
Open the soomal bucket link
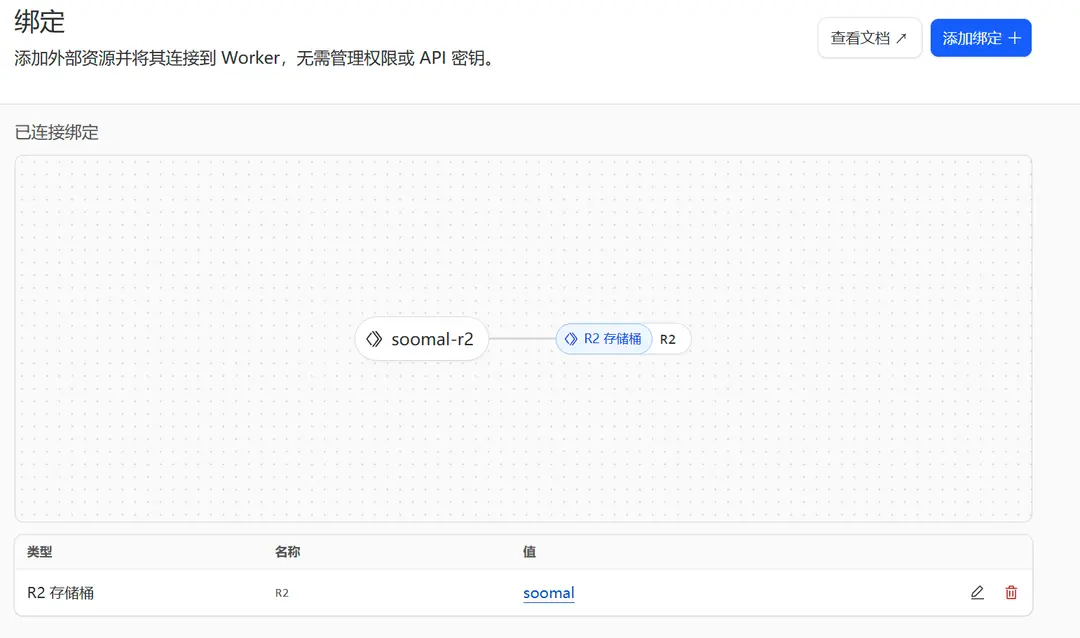tap(547, 592)
